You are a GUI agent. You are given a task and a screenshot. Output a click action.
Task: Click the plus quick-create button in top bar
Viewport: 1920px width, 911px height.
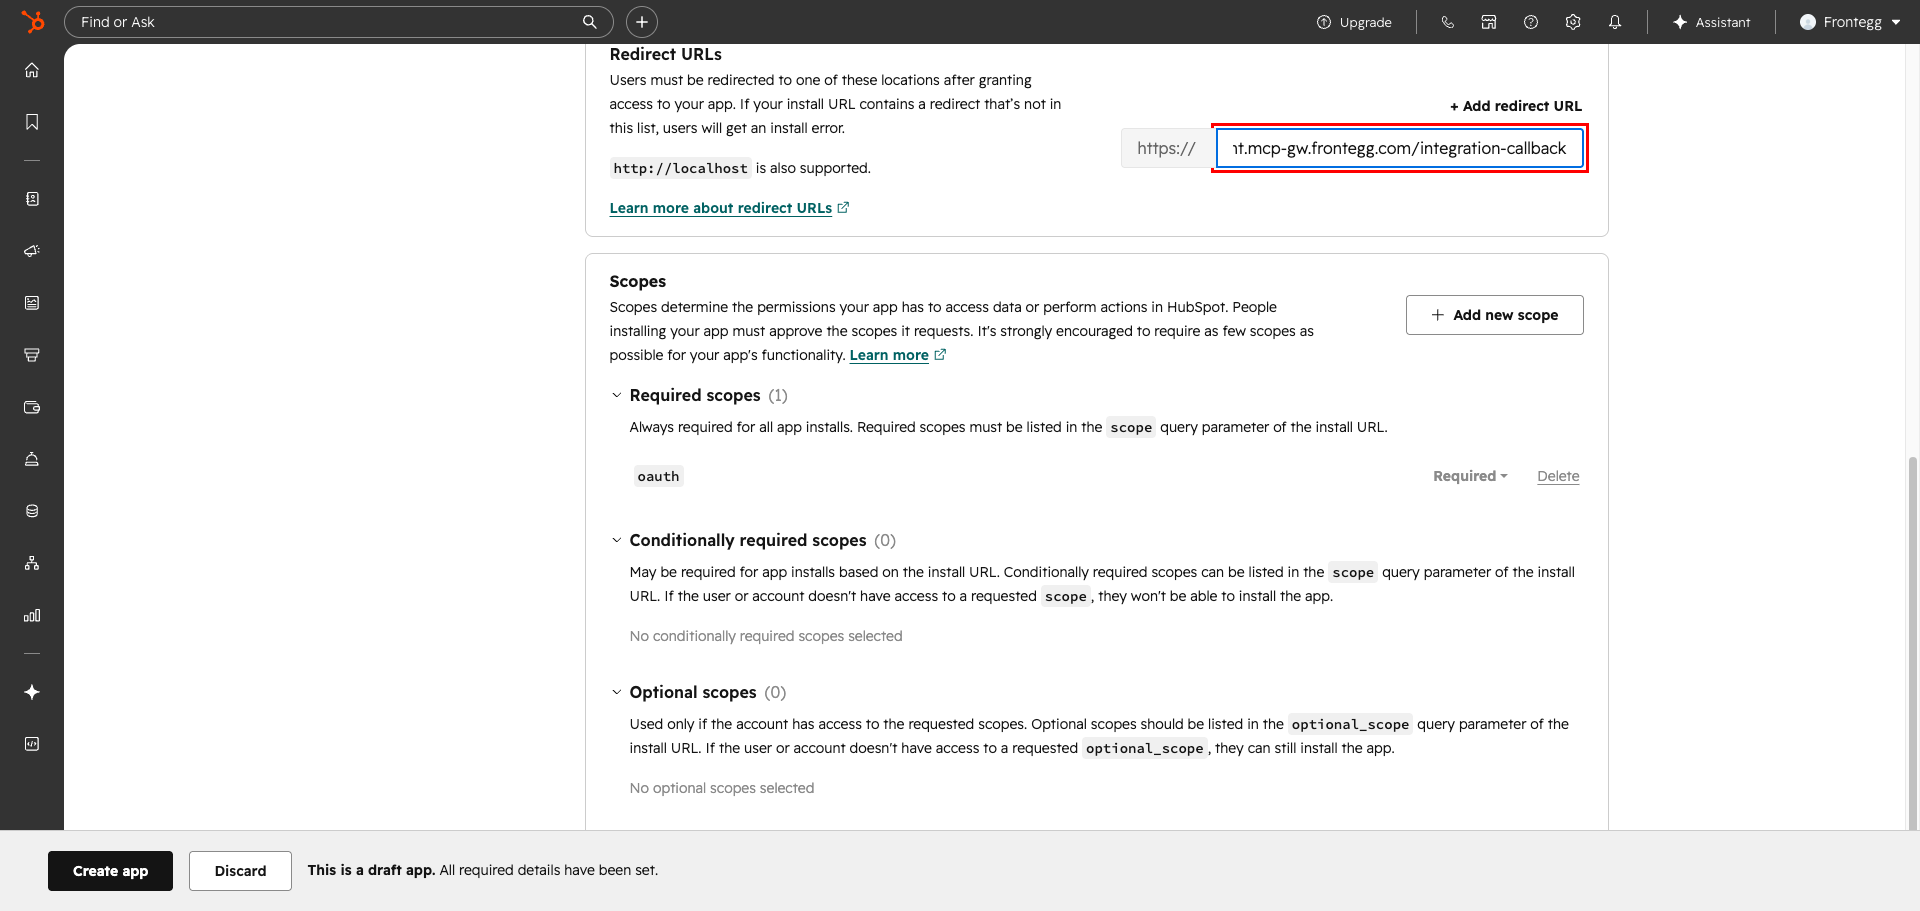point(642,22)
